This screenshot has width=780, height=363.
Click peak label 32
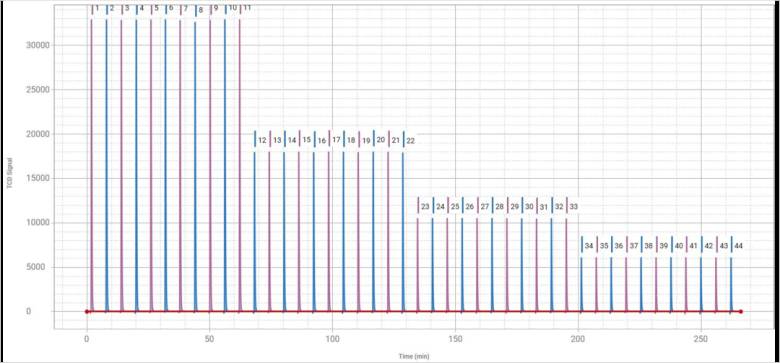559,206
